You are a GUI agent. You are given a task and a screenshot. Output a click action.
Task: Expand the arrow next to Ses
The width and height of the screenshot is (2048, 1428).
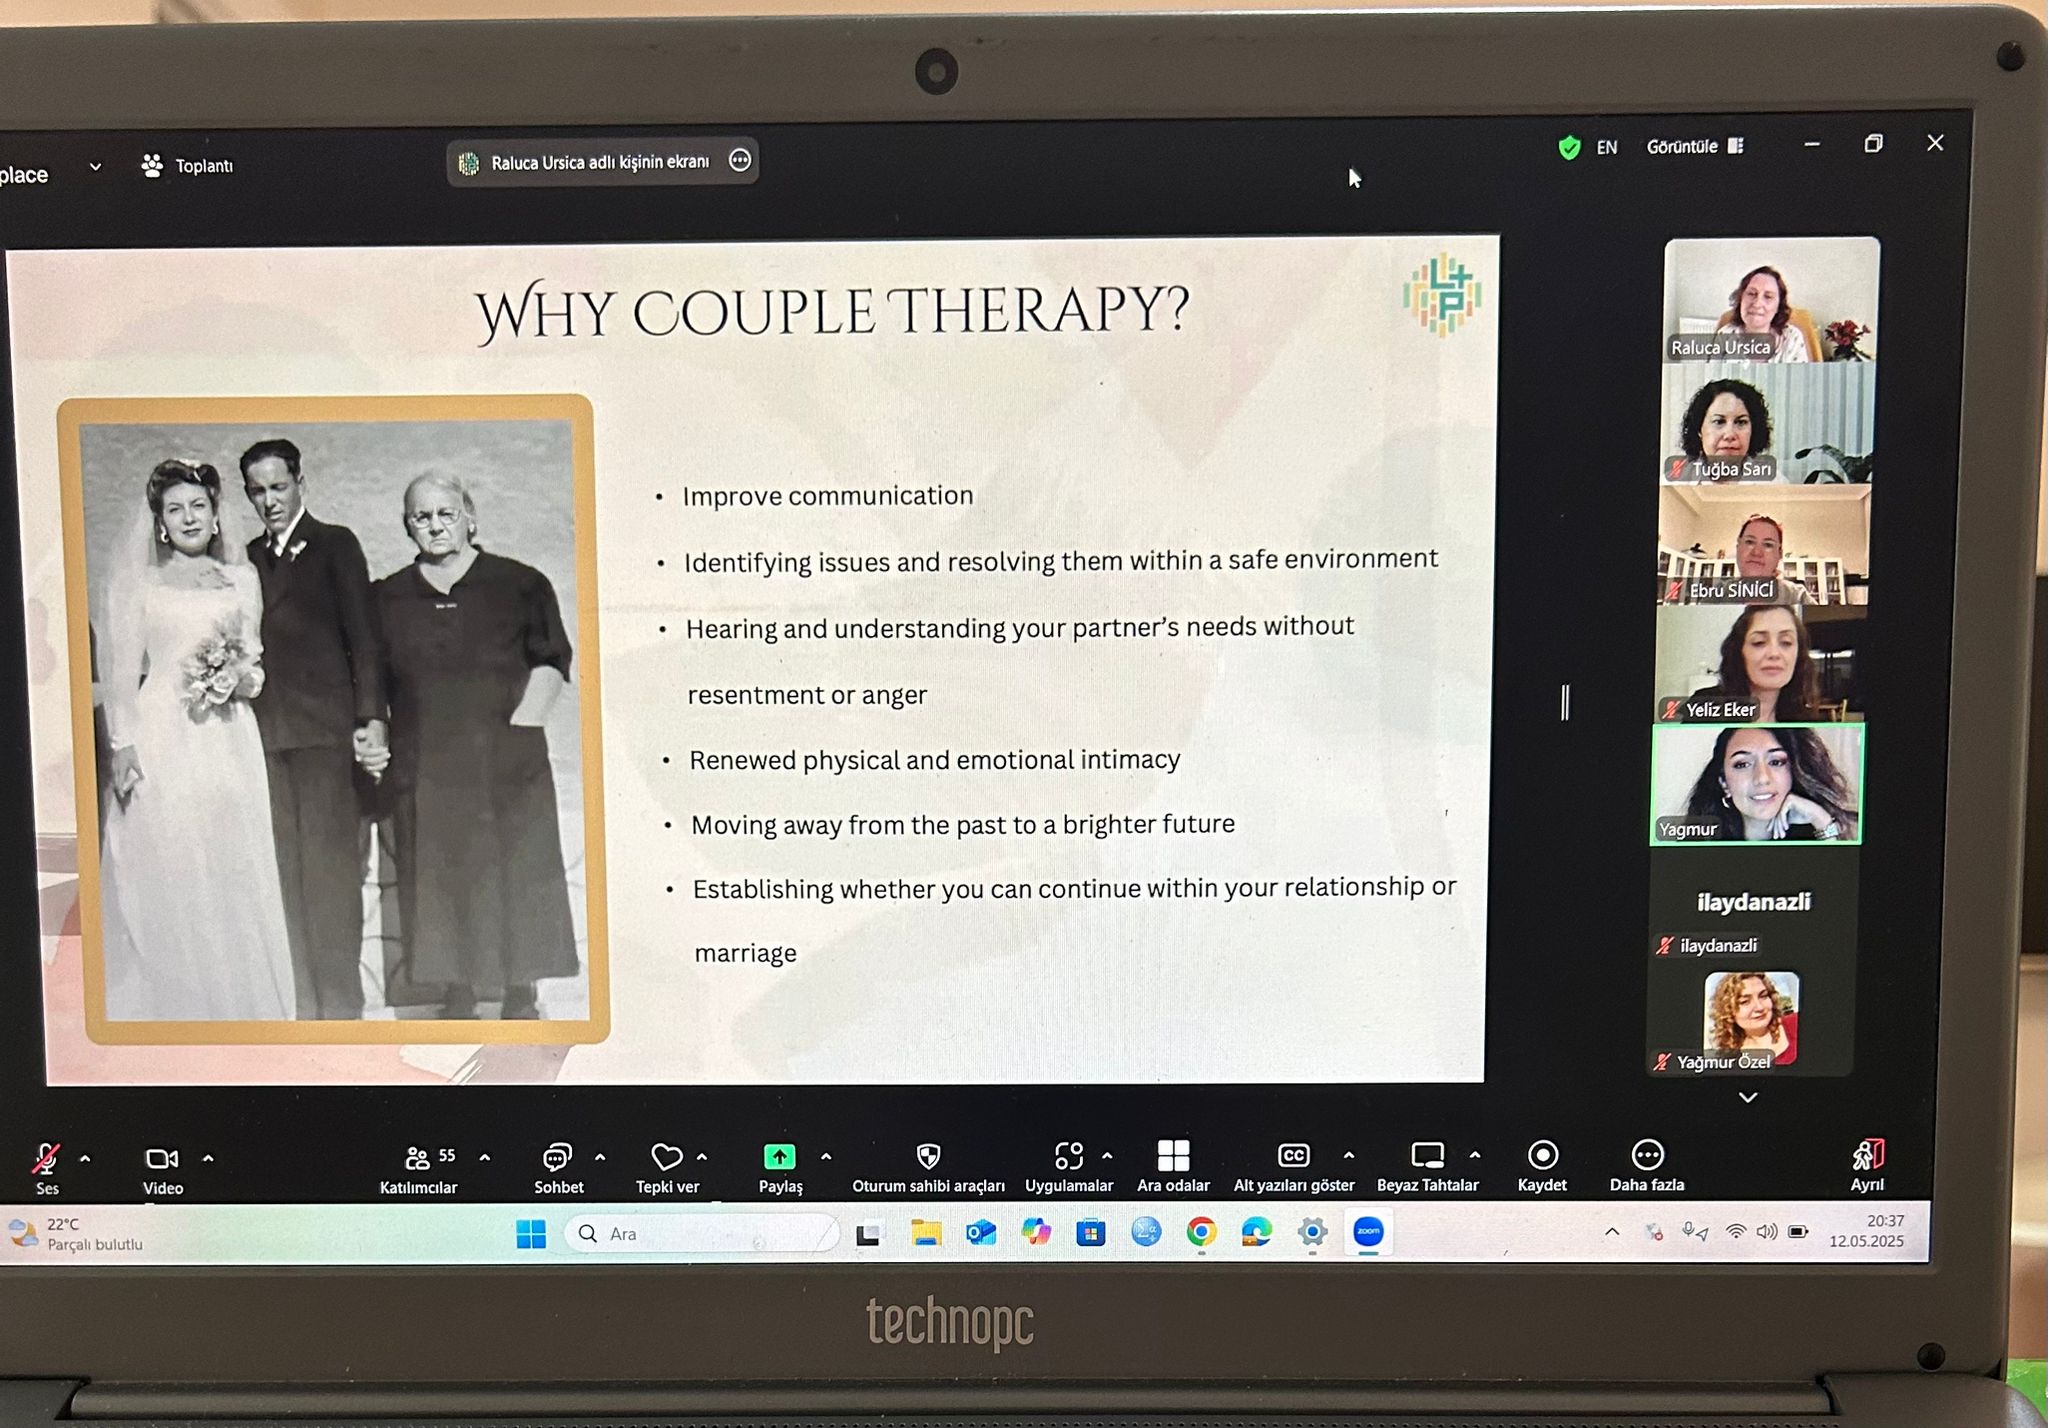[85, 1160]
